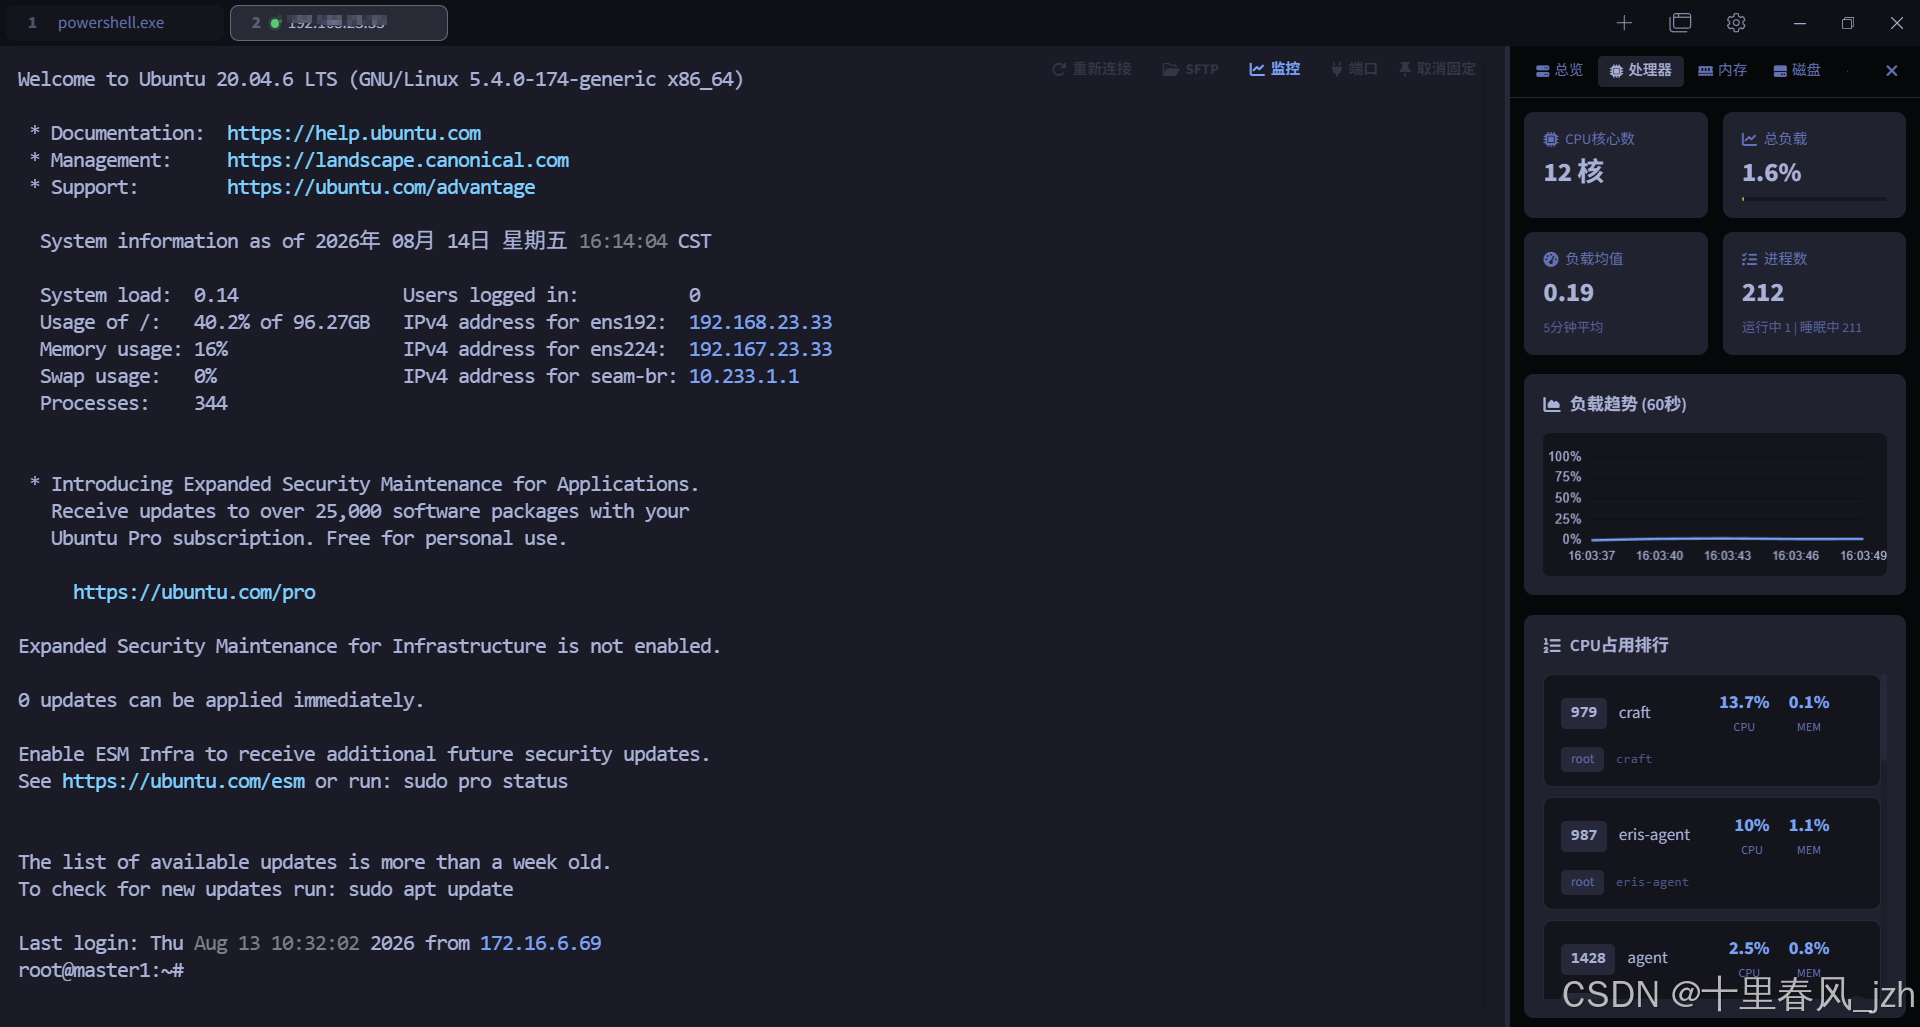Click the 0.19 load average value
Screen dimensions: 1920x1027
pos(1568,293)
